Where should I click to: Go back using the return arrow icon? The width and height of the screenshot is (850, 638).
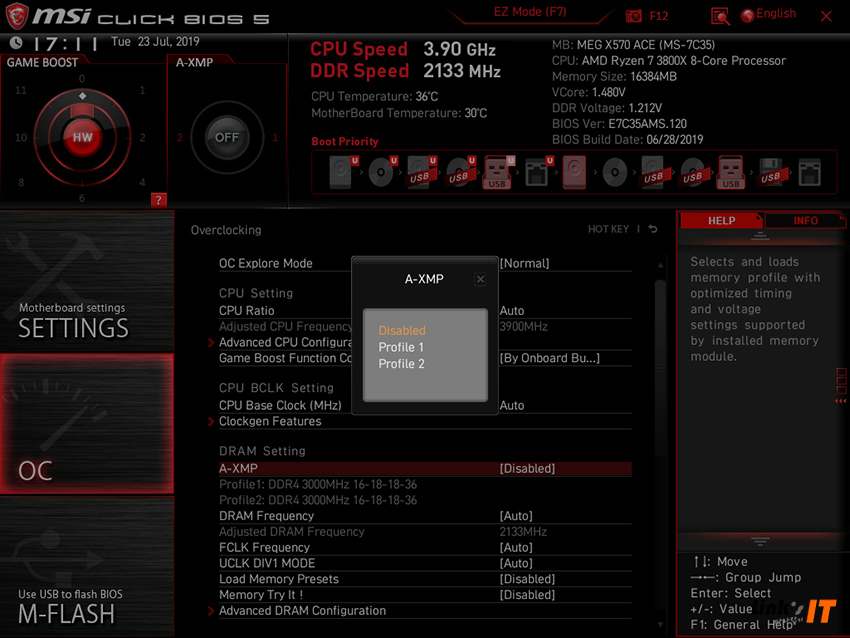coord(653,229)
